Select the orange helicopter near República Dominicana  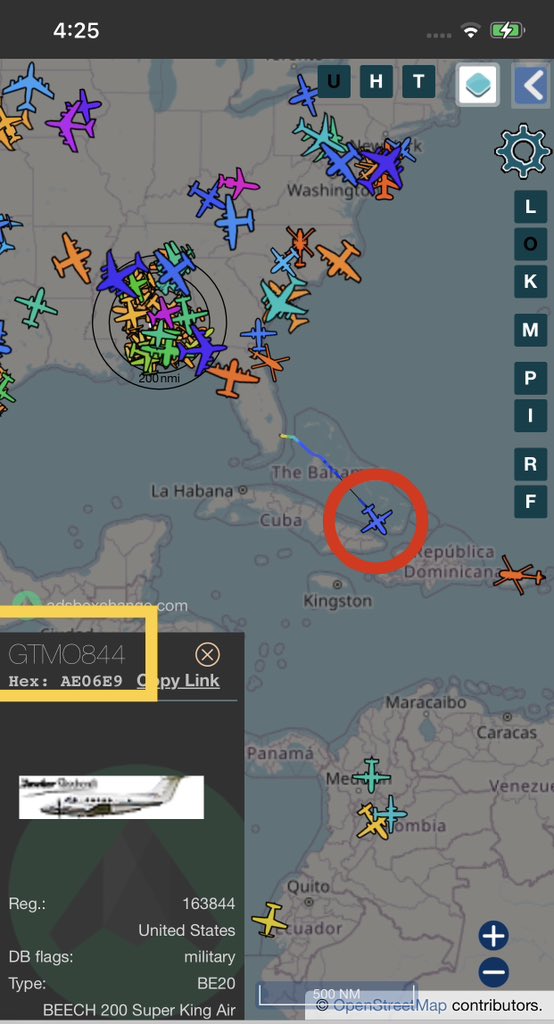[x=519, y=575]
